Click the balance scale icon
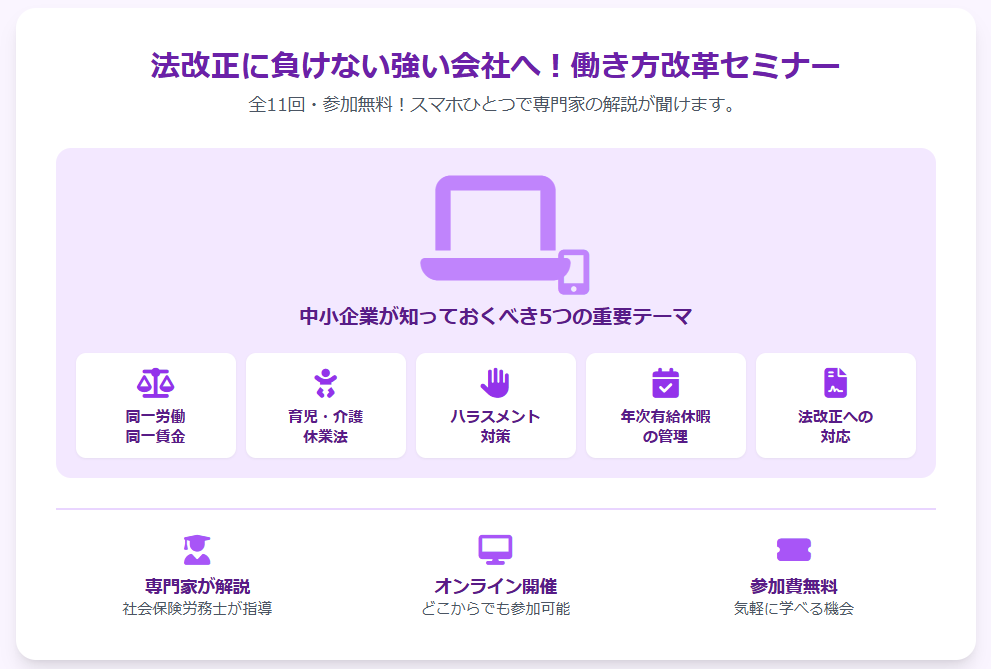 click(155, 382)
